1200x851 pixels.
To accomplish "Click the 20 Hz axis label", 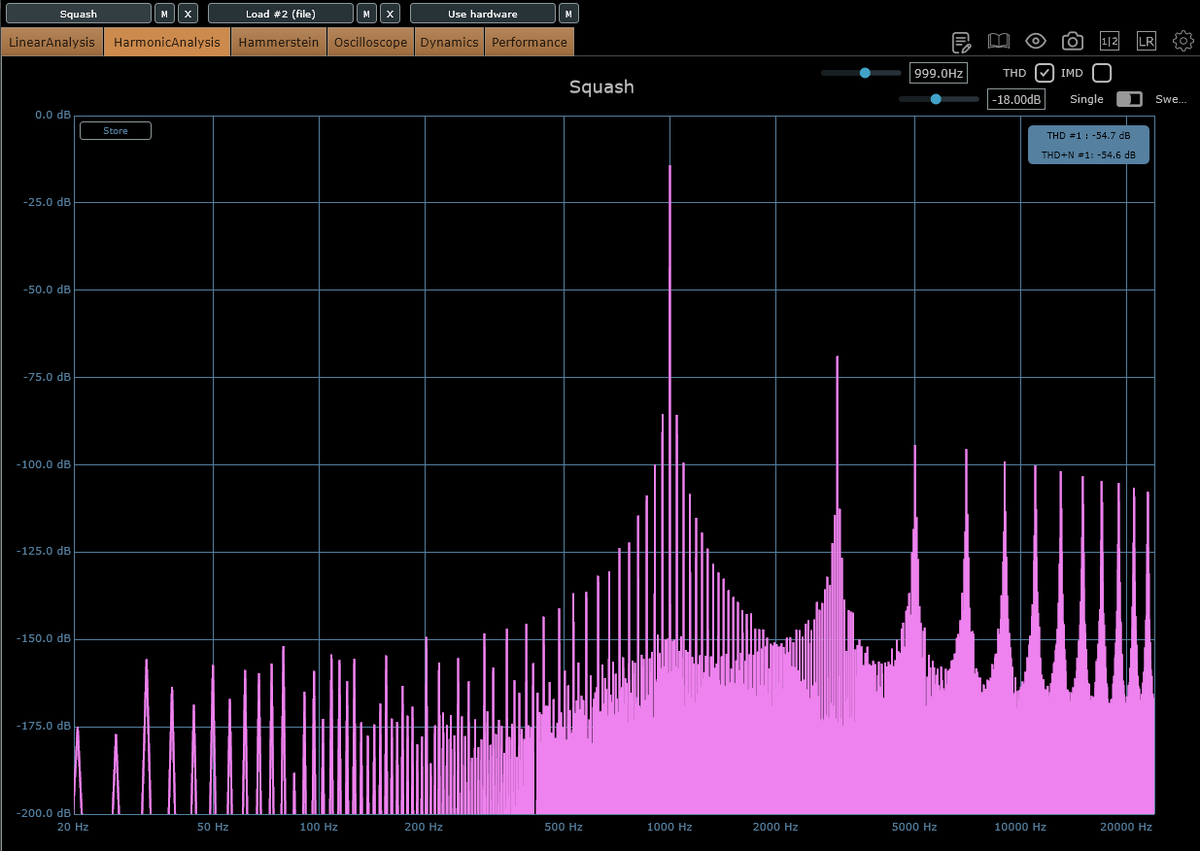I will 73,827.
